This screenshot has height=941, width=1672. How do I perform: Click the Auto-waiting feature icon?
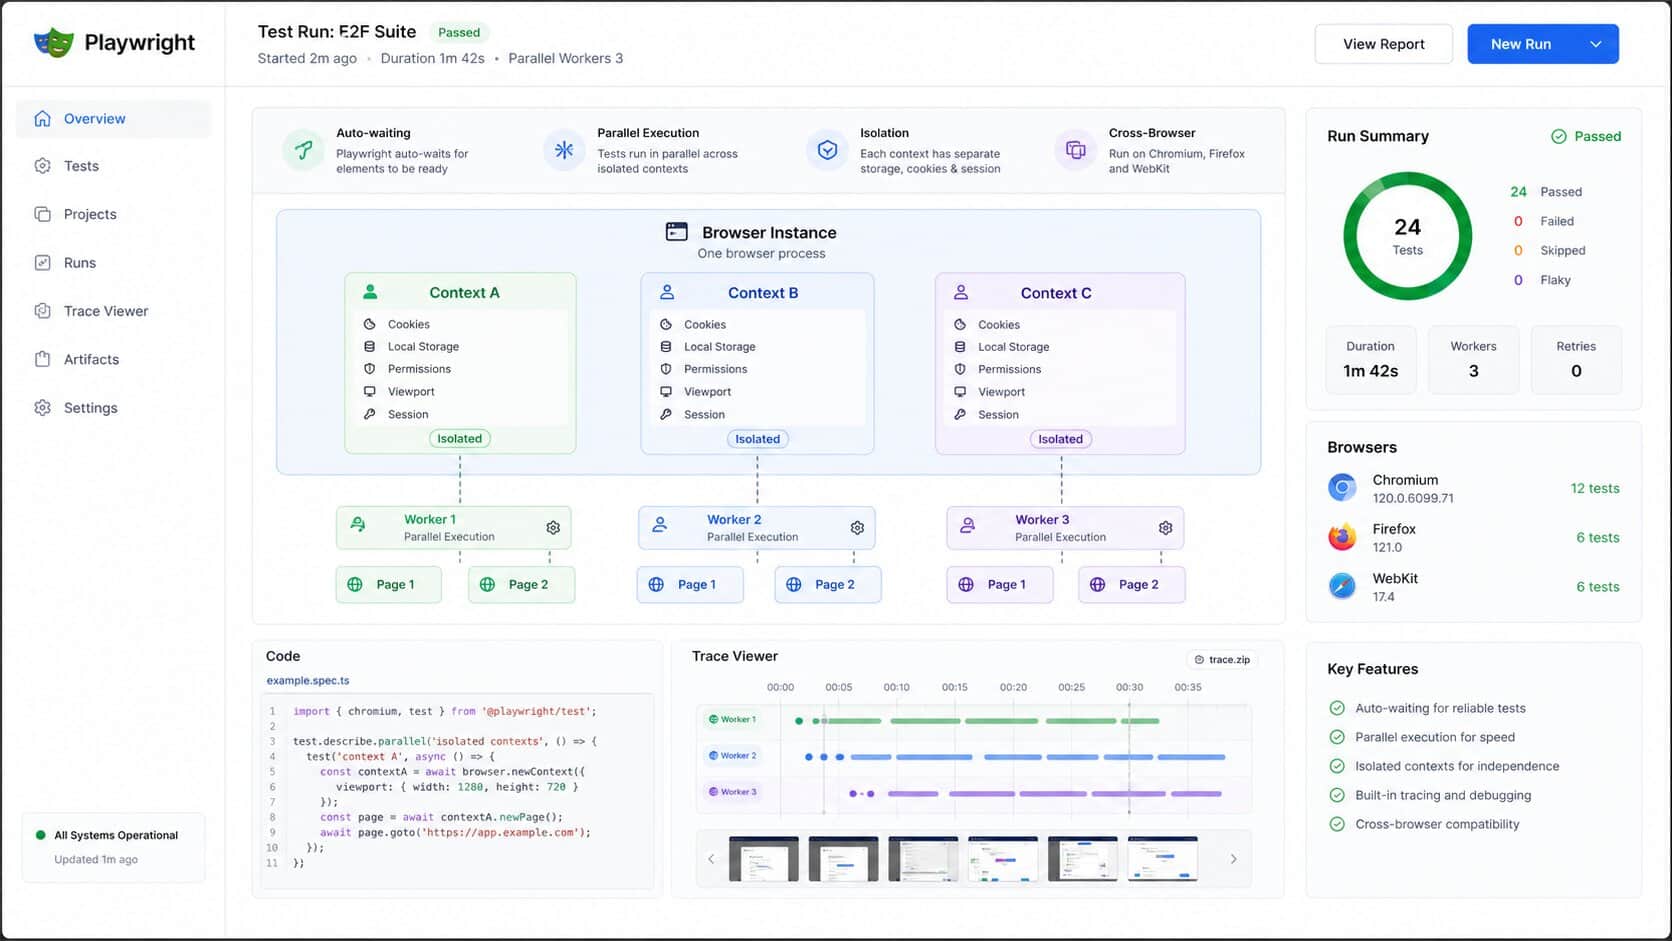[303, 150]
